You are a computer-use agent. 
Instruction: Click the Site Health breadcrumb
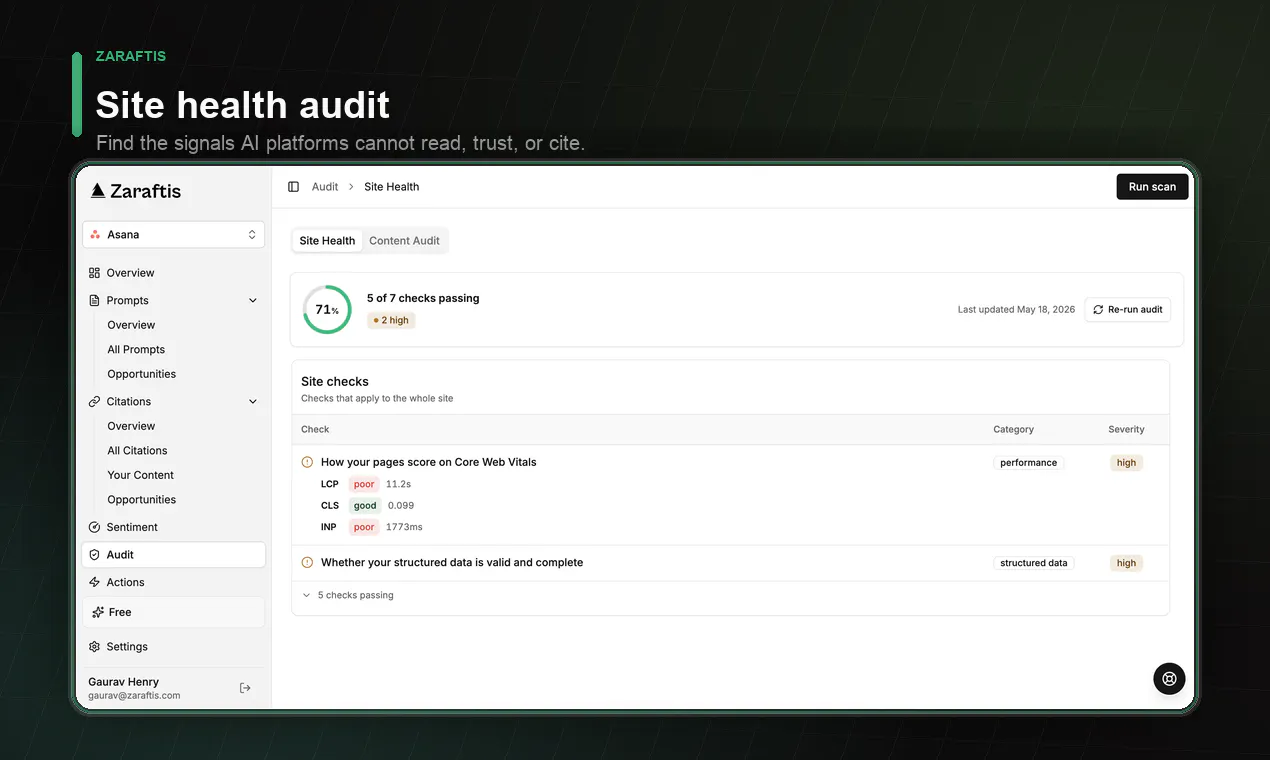point(391,187)
